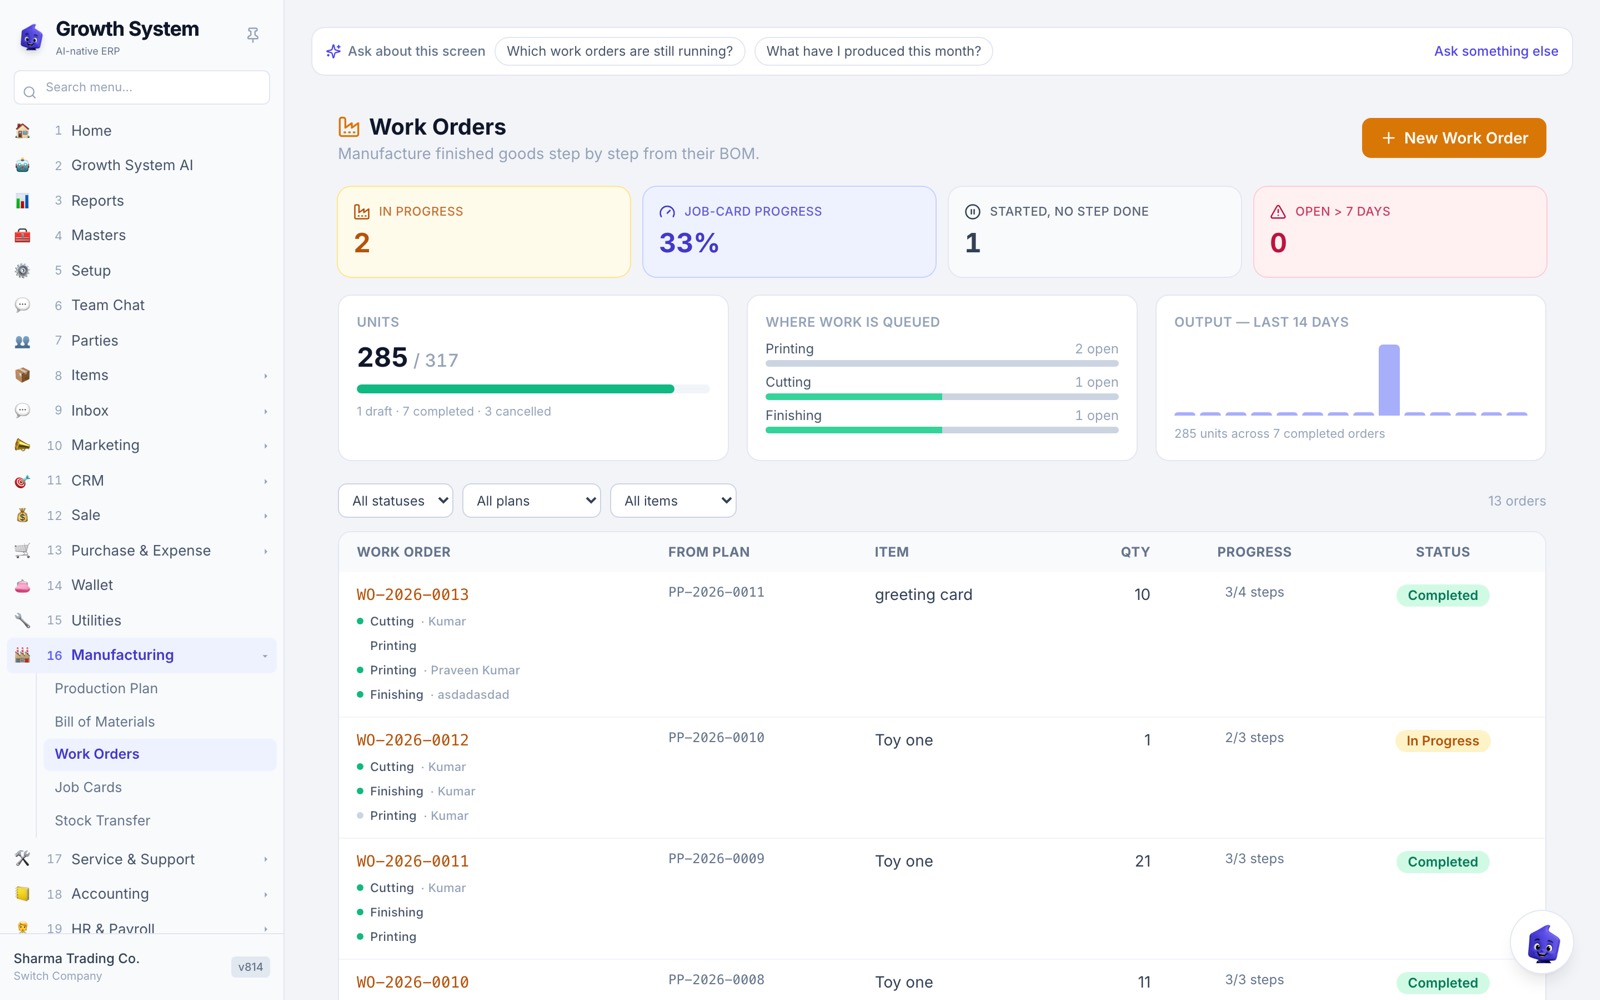Image resolution: width=1600 pixels, height=1000 pixels.
Task: Open work order WO-2026-0013
Action: click(413, 595)
